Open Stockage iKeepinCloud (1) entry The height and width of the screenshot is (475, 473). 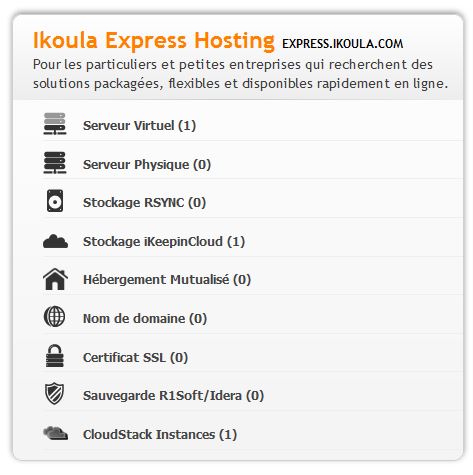pos(164,242)
